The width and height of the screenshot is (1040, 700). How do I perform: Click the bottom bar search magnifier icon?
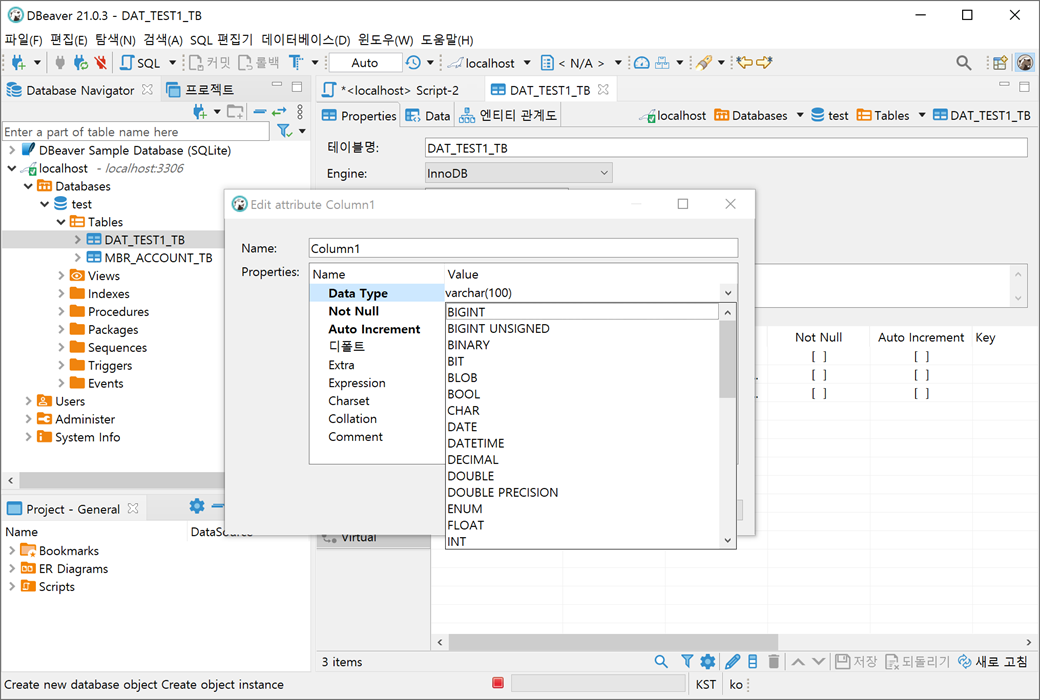(x=661, y=662)
